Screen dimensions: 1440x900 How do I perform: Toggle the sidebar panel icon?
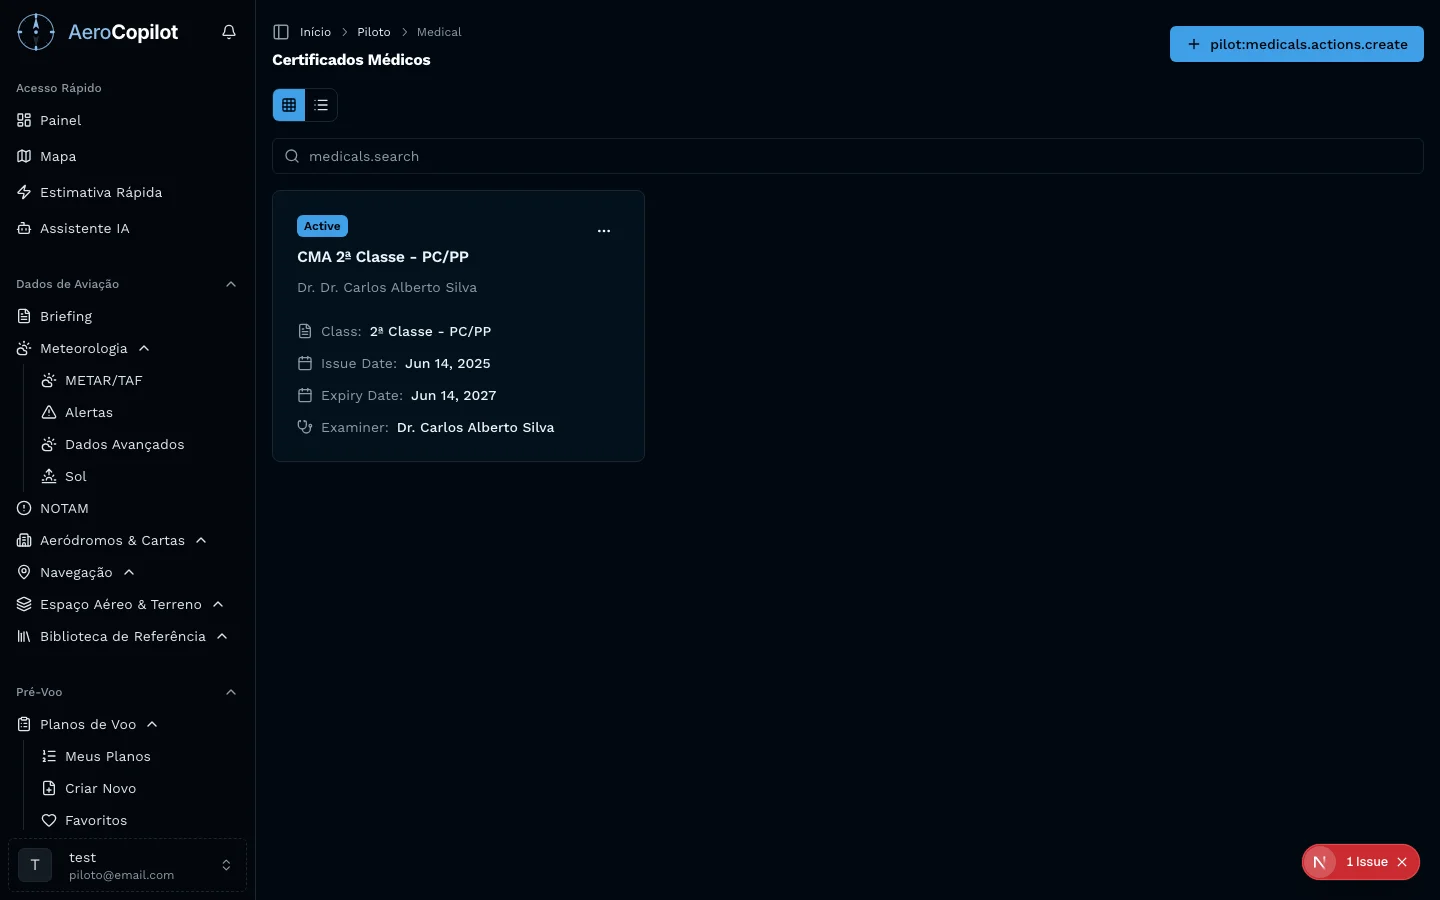point(281,32)
